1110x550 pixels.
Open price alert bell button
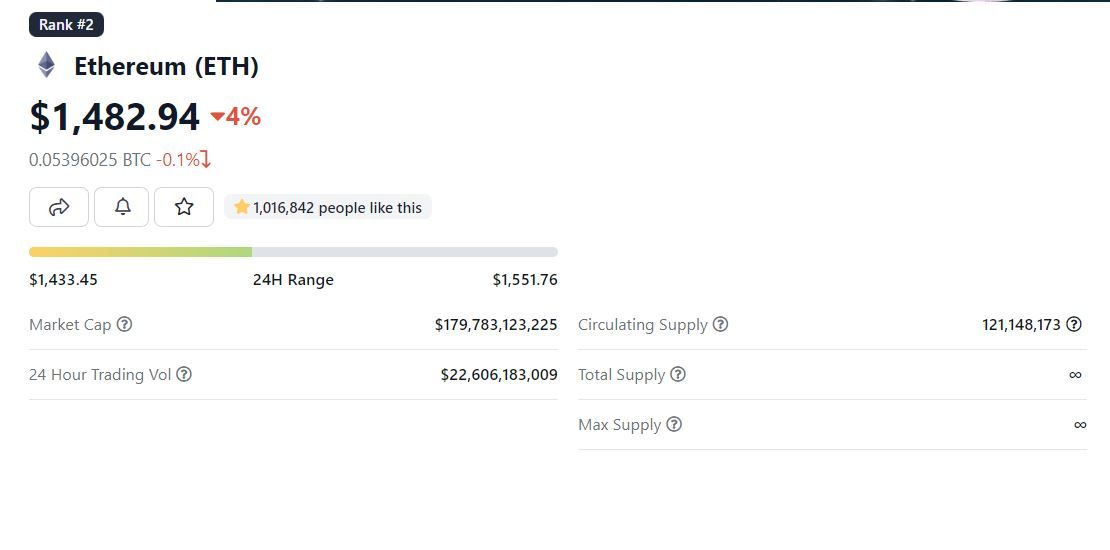coord(122,207)
